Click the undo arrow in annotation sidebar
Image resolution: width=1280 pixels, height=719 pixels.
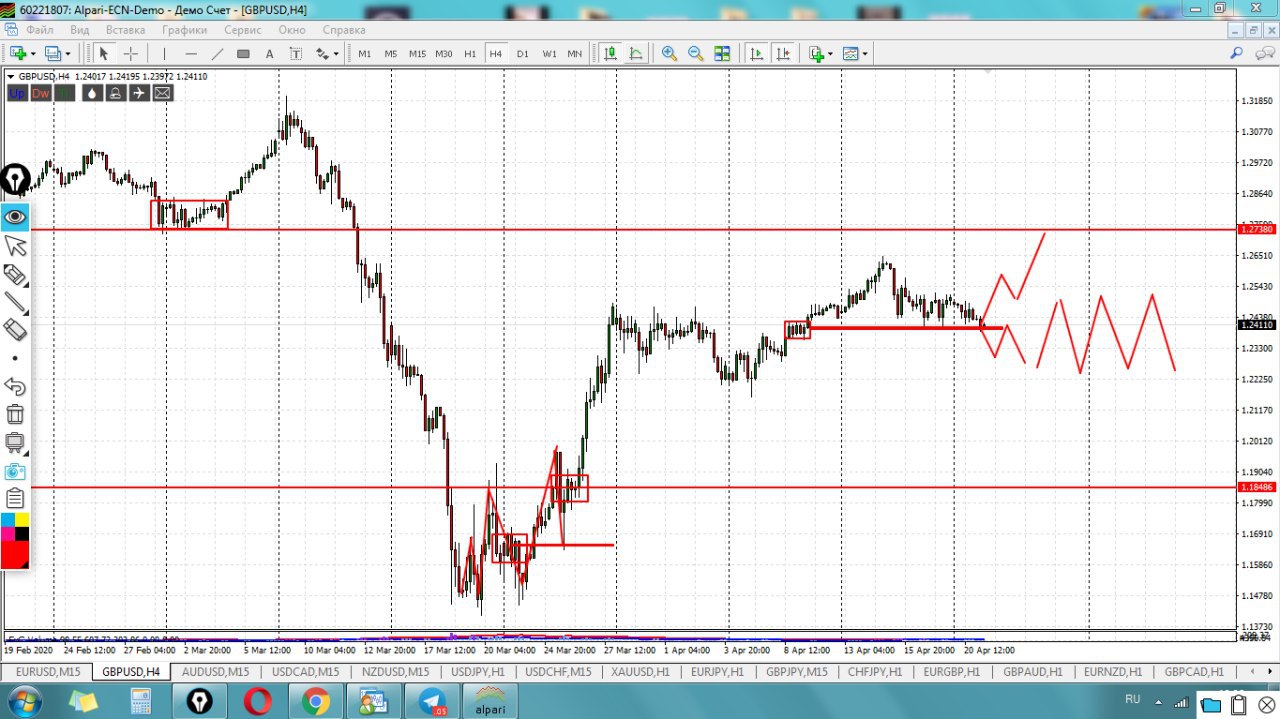pyautogui.click(x=15, y=386)
